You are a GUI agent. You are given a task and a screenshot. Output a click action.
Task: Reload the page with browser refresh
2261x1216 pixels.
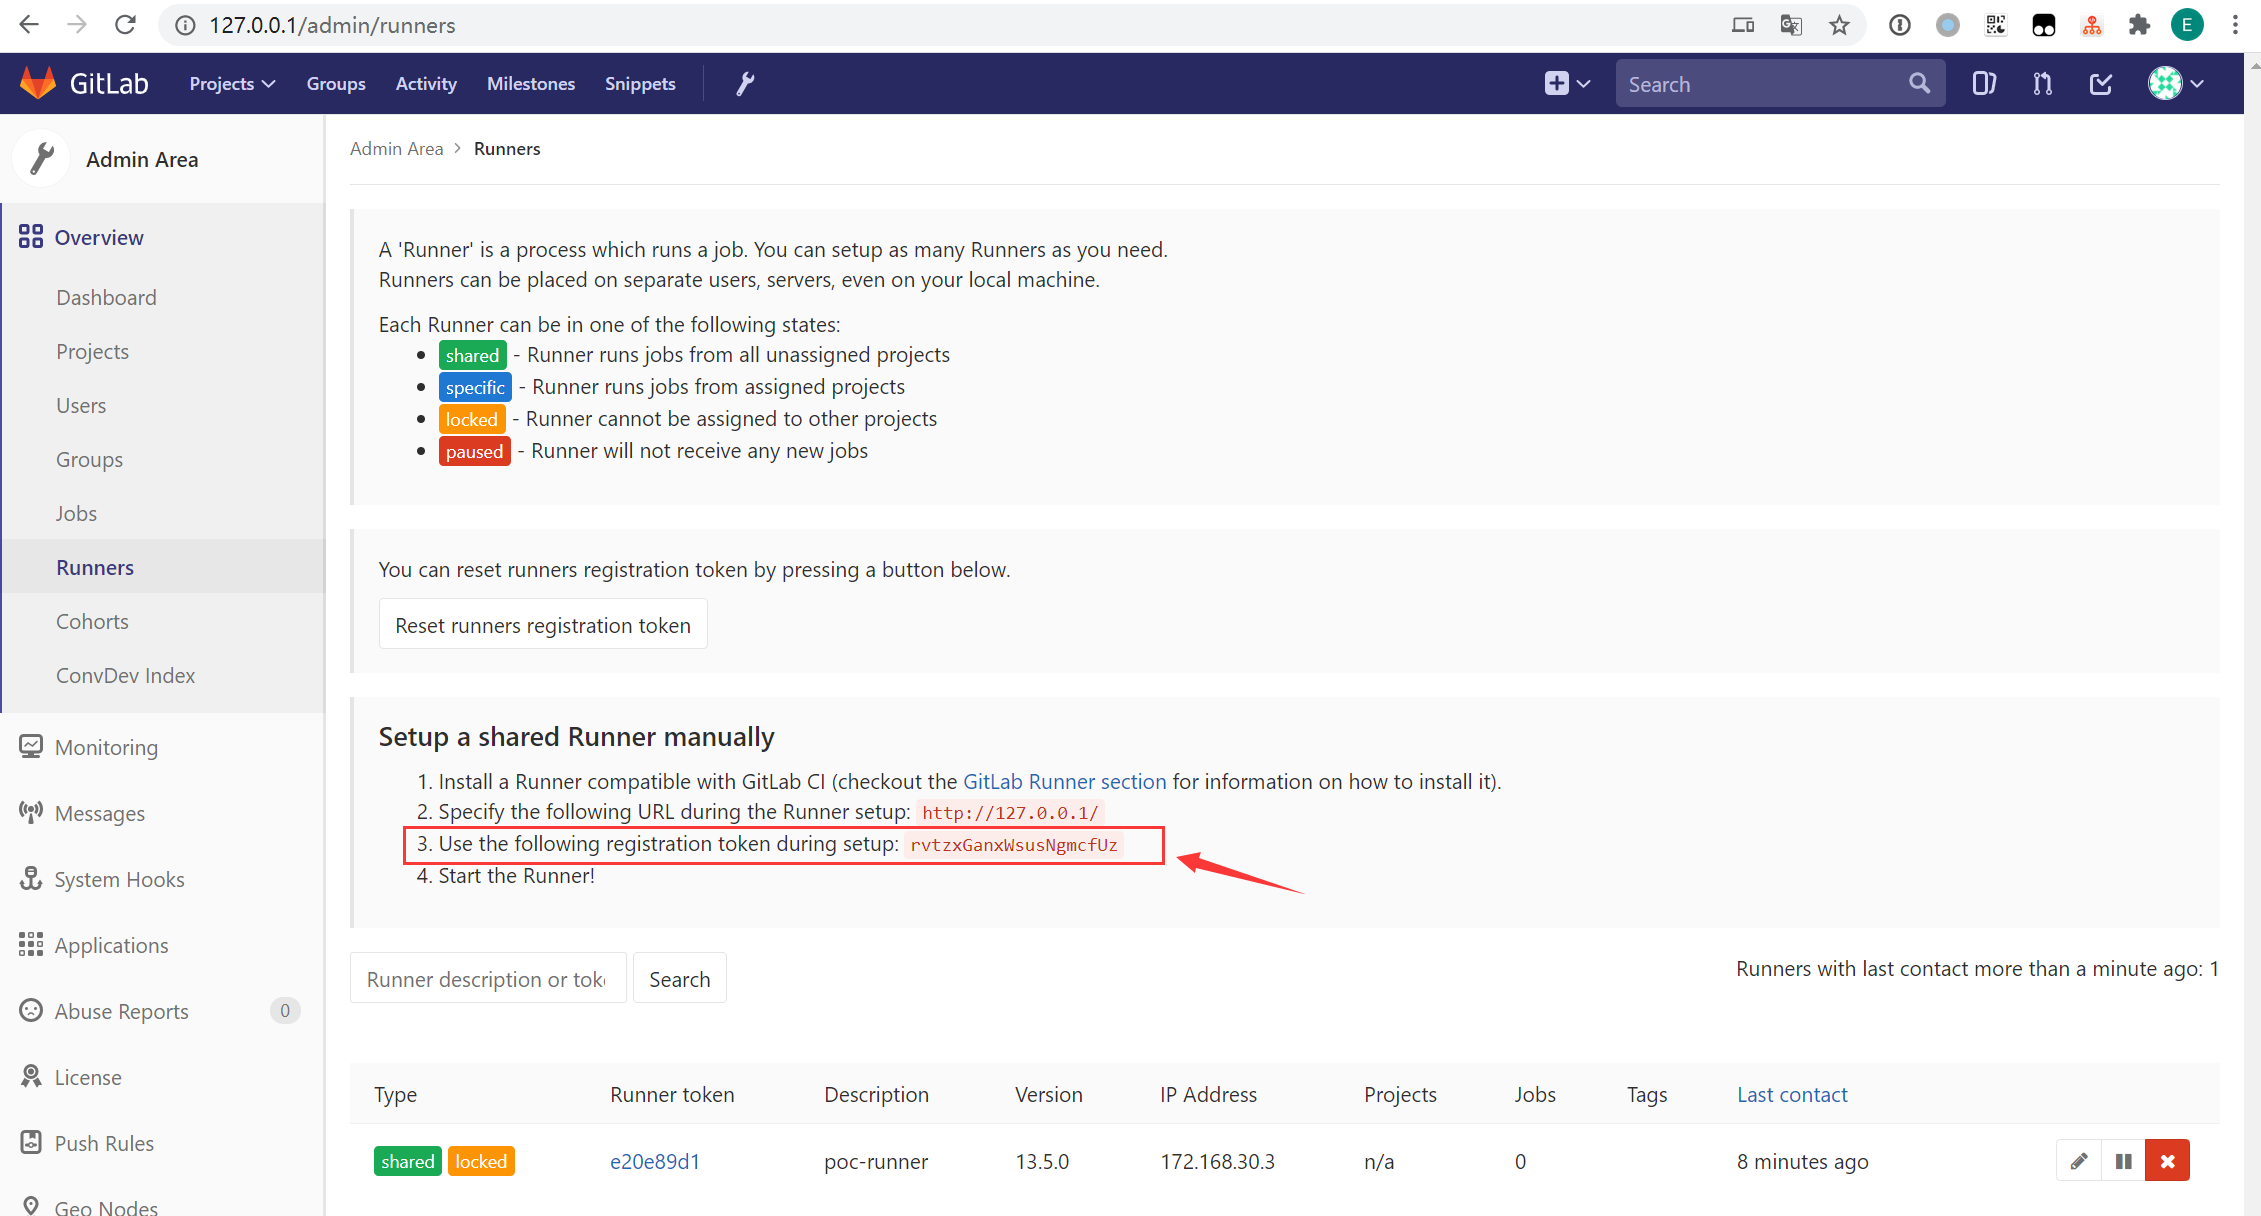(x=125, y=25)
